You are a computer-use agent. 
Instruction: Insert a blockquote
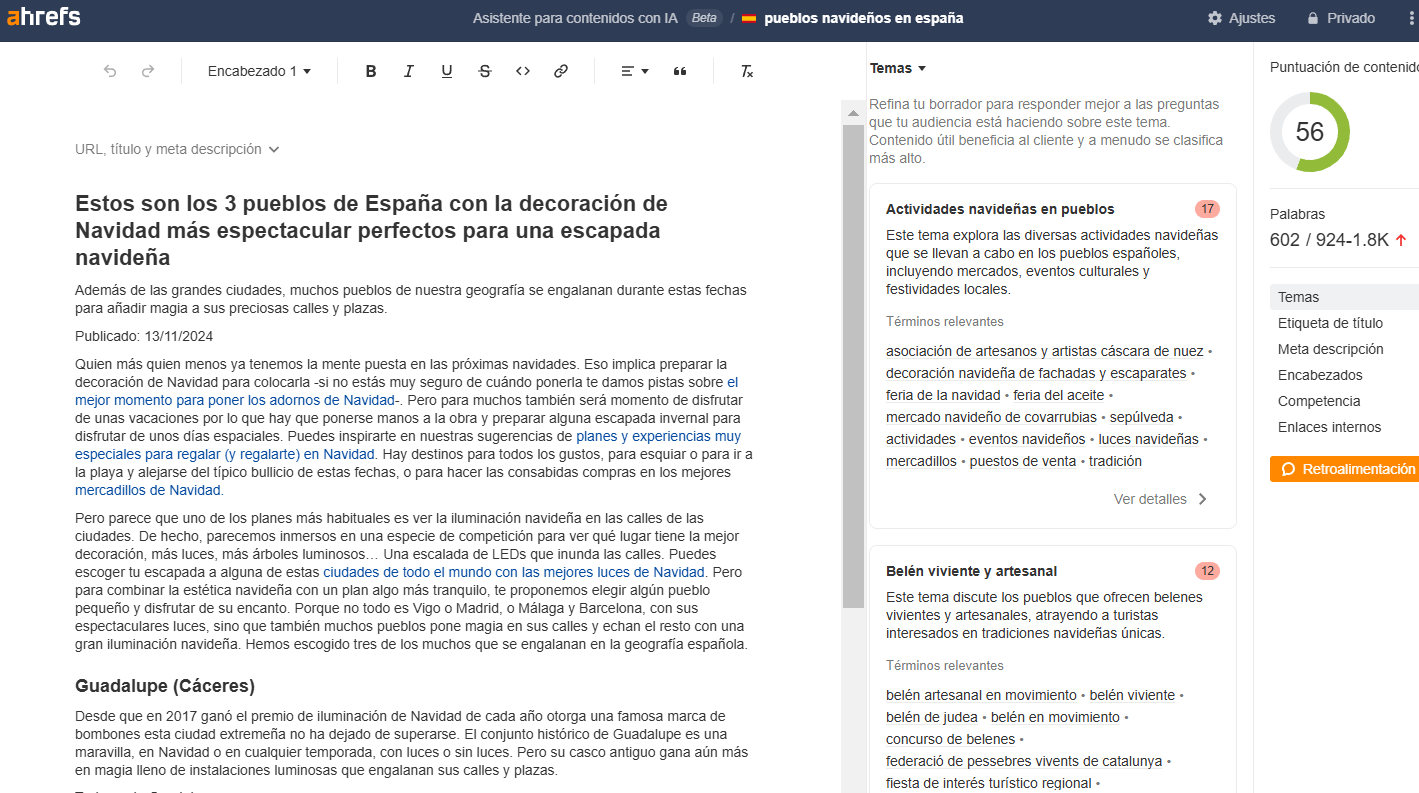680,71
